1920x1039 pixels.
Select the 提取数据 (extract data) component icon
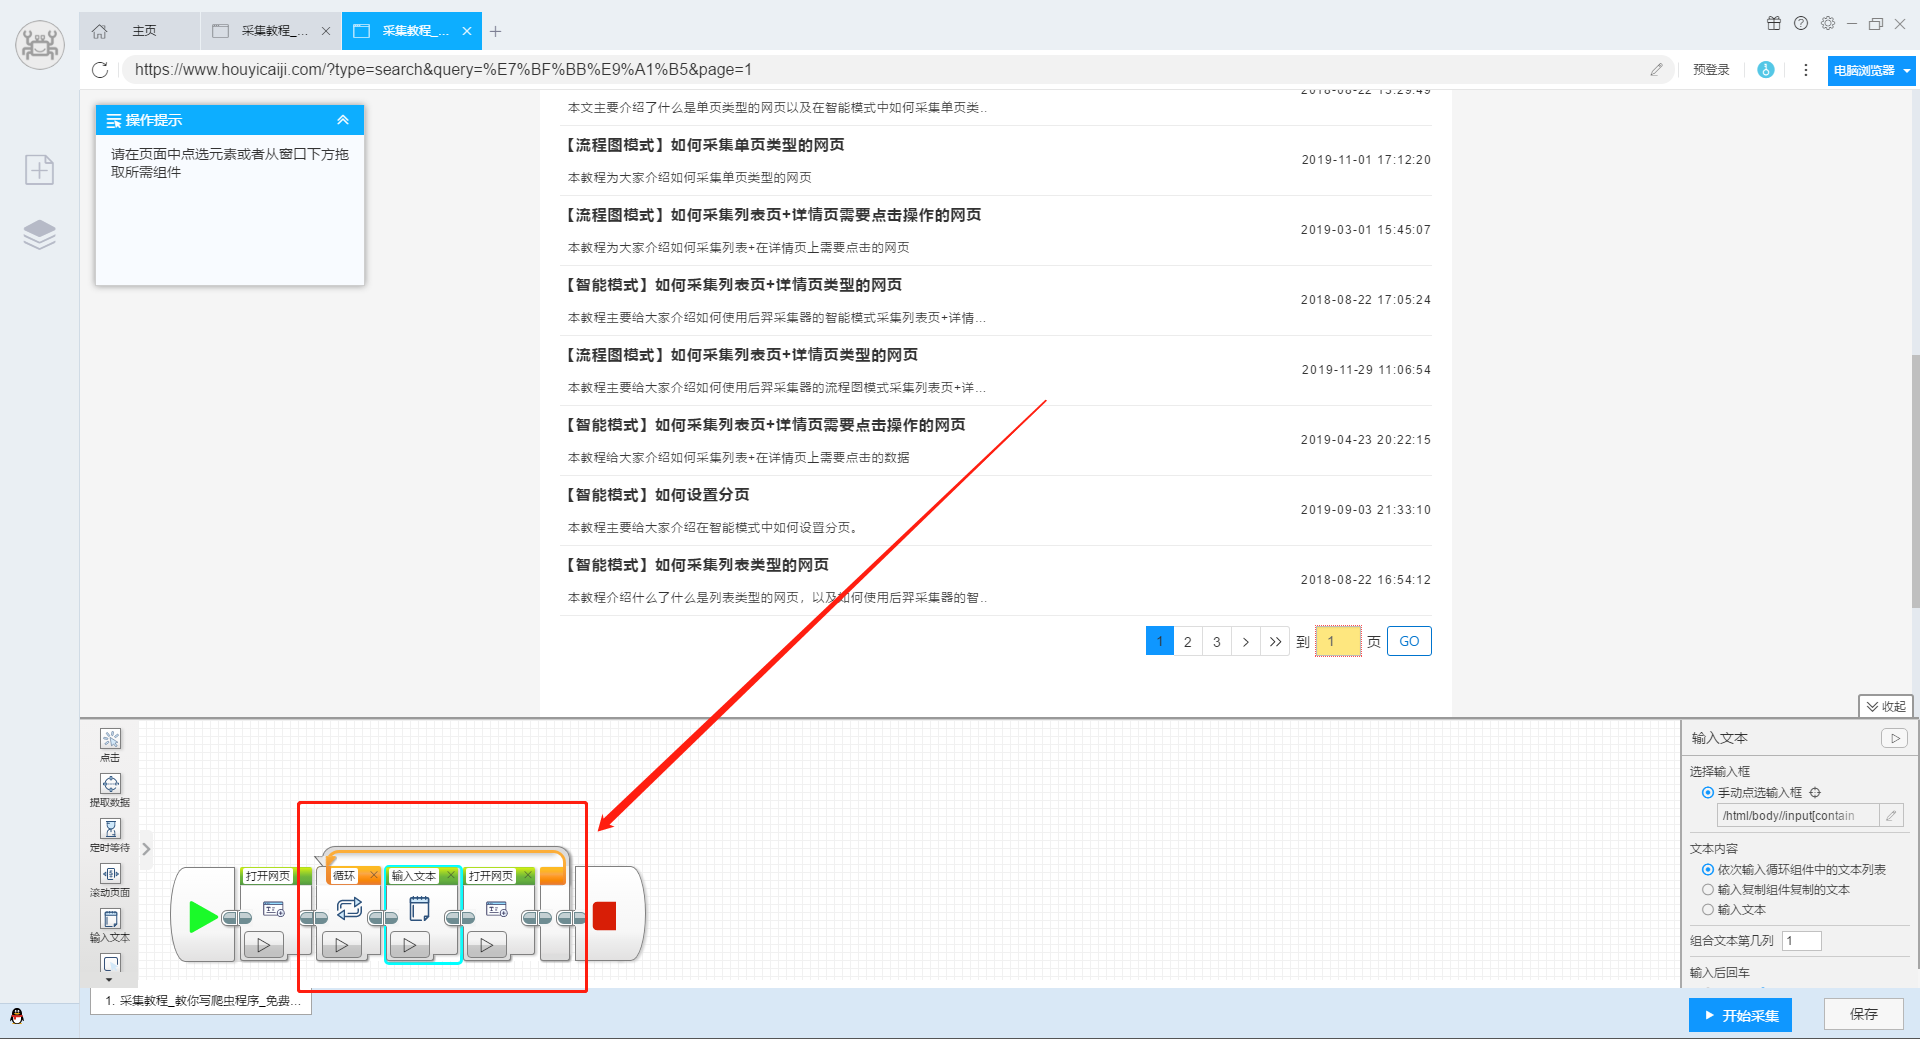110,784
